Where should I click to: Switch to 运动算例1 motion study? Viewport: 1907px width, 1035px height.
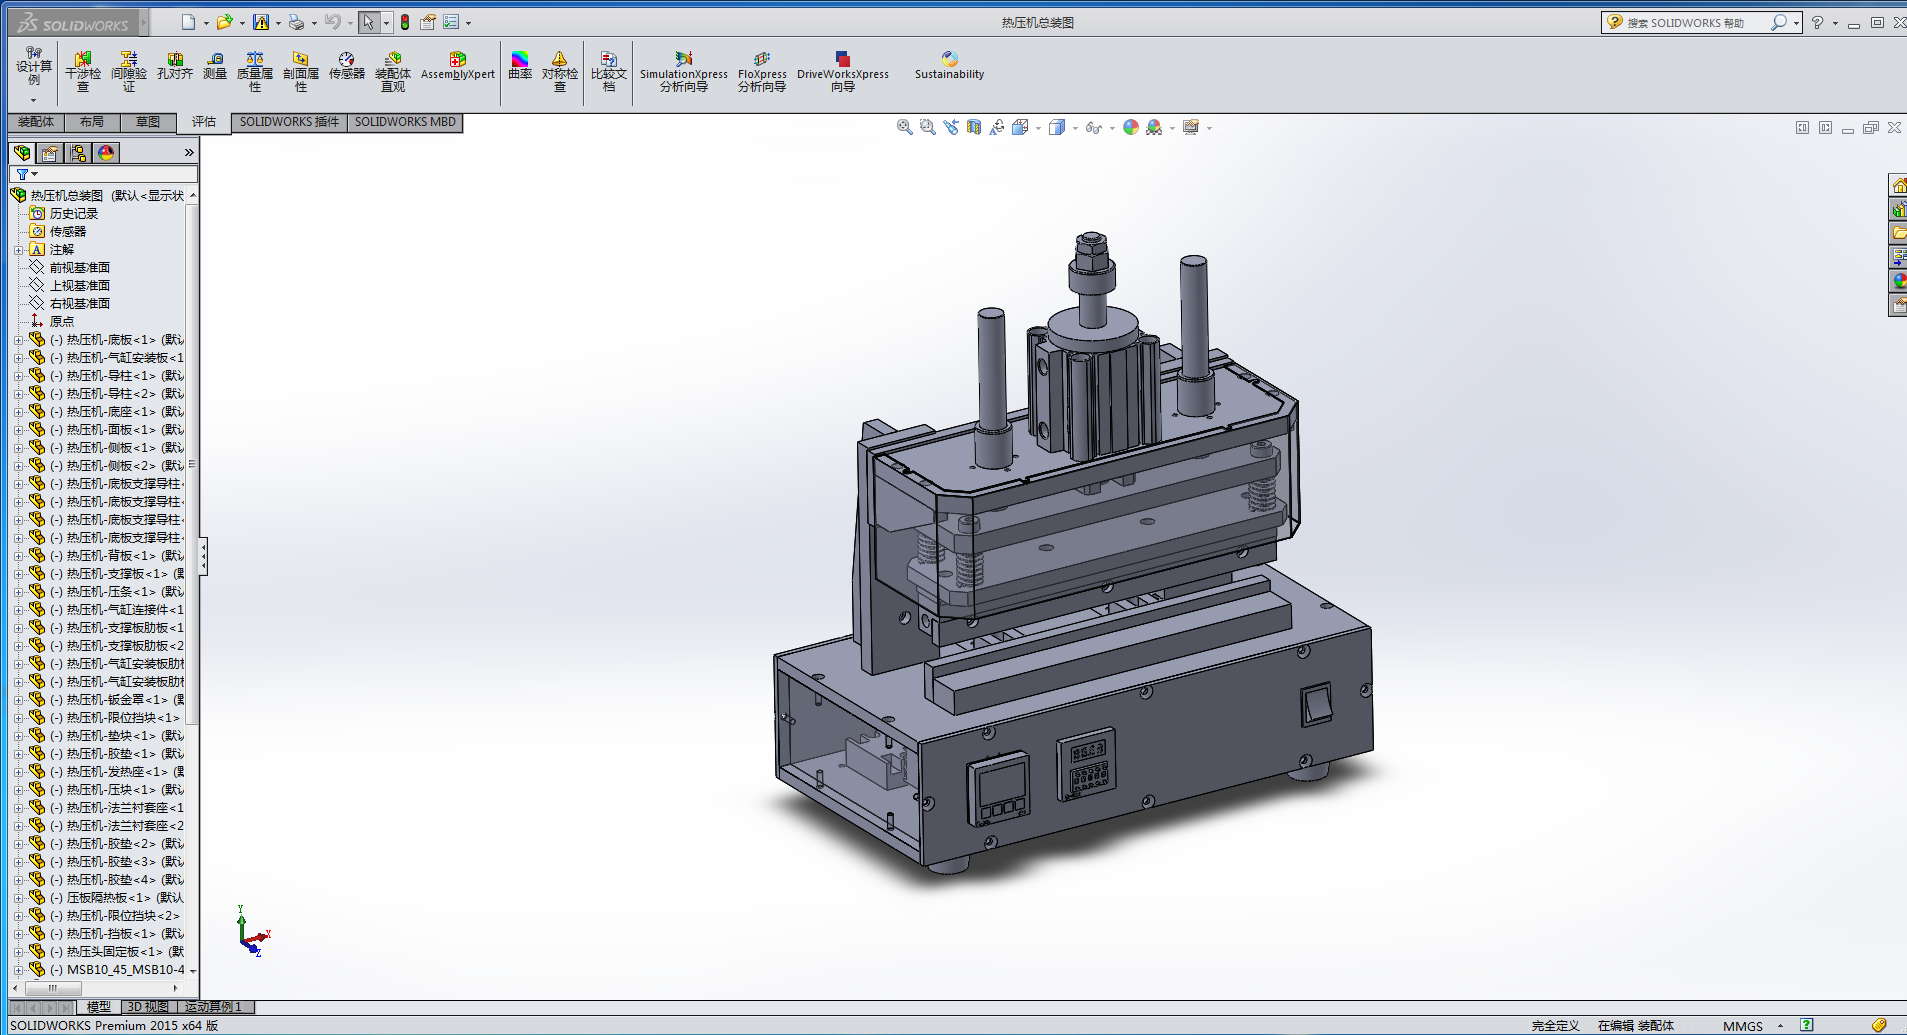[213, 1007]
